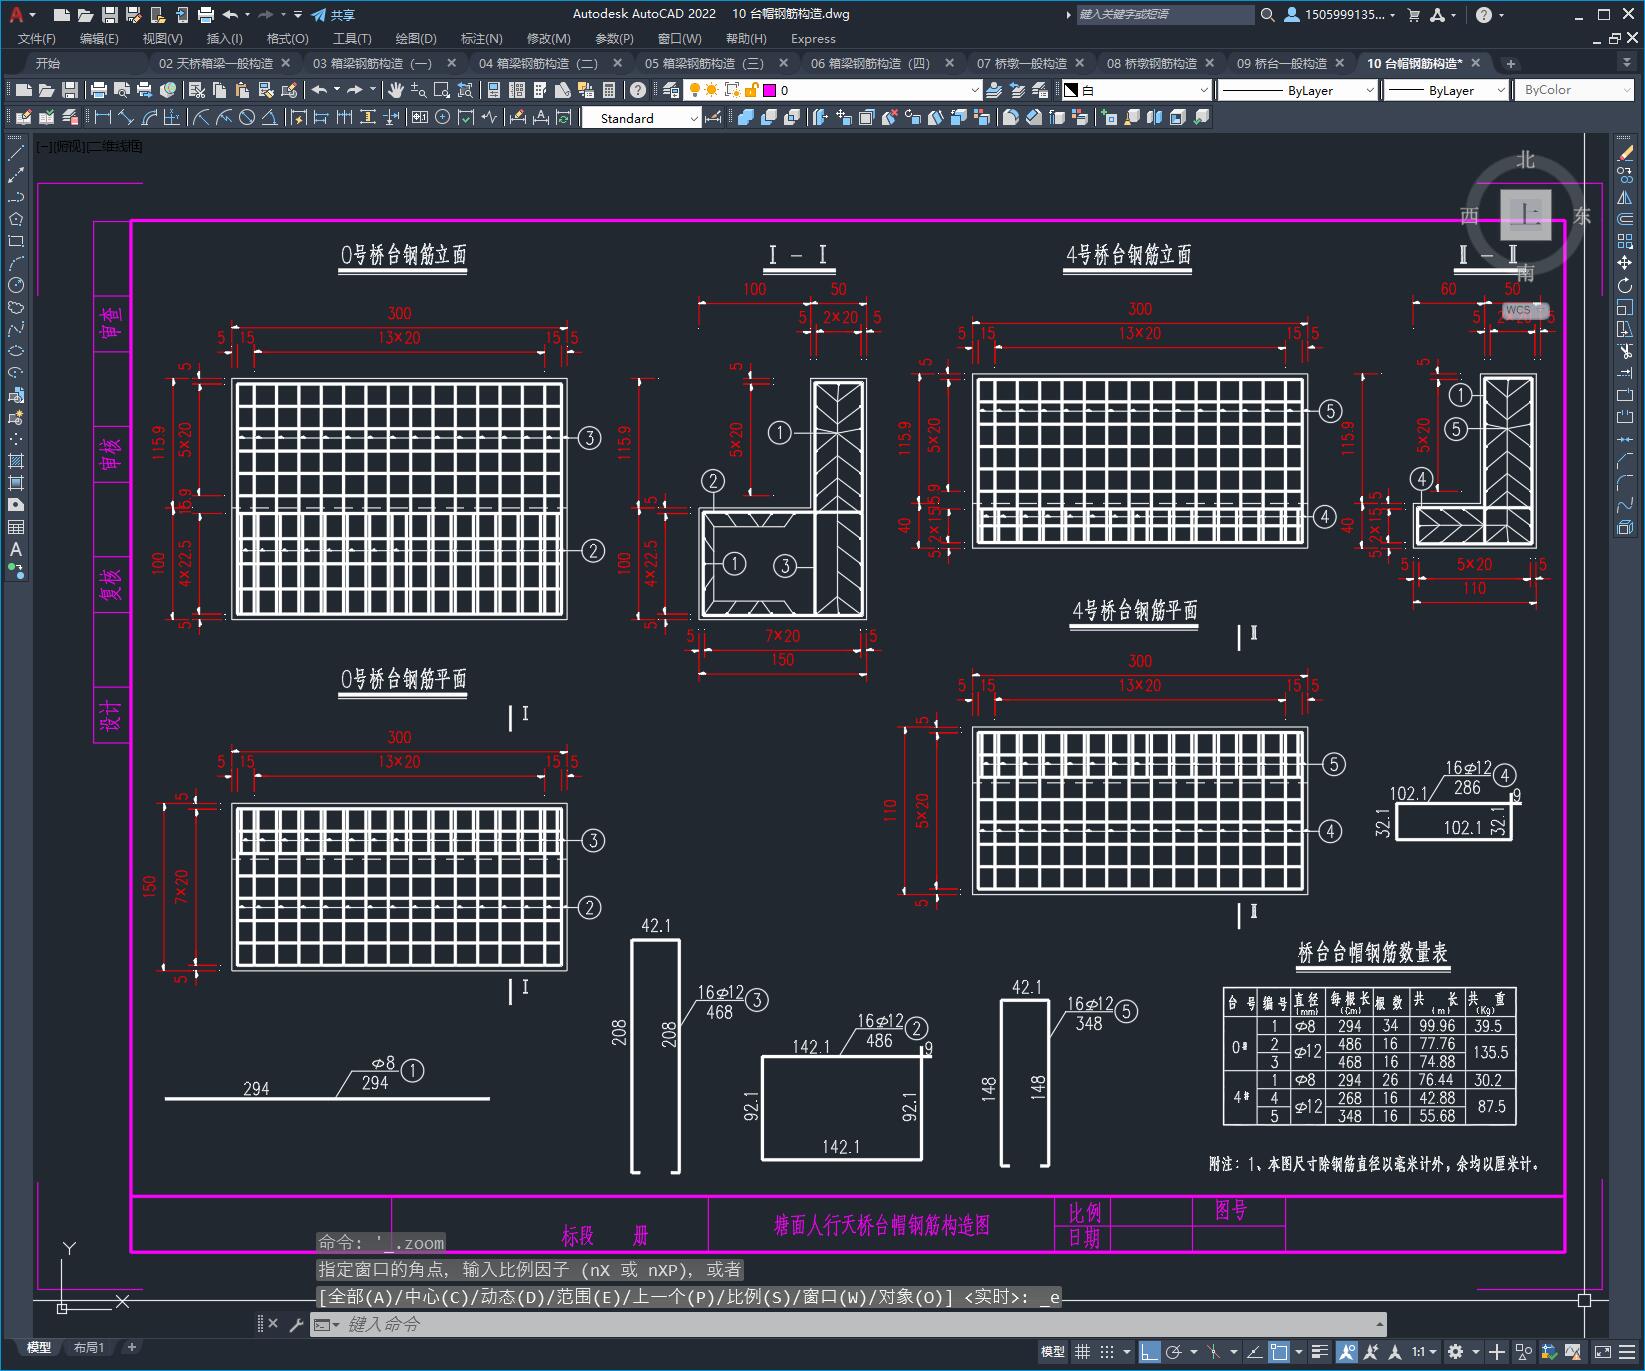
Task: Select the Arc Length dimension icon
Action: 150,118
